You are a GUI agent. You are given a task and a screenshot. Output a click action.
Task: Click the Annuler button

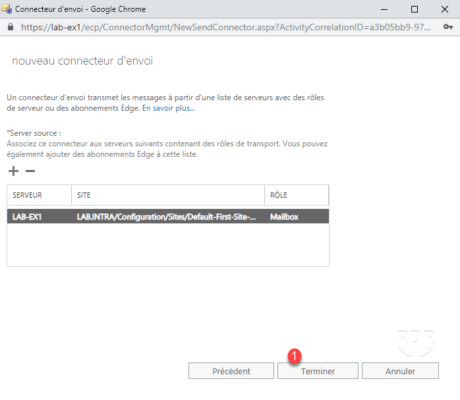click(x=400, y=371)
